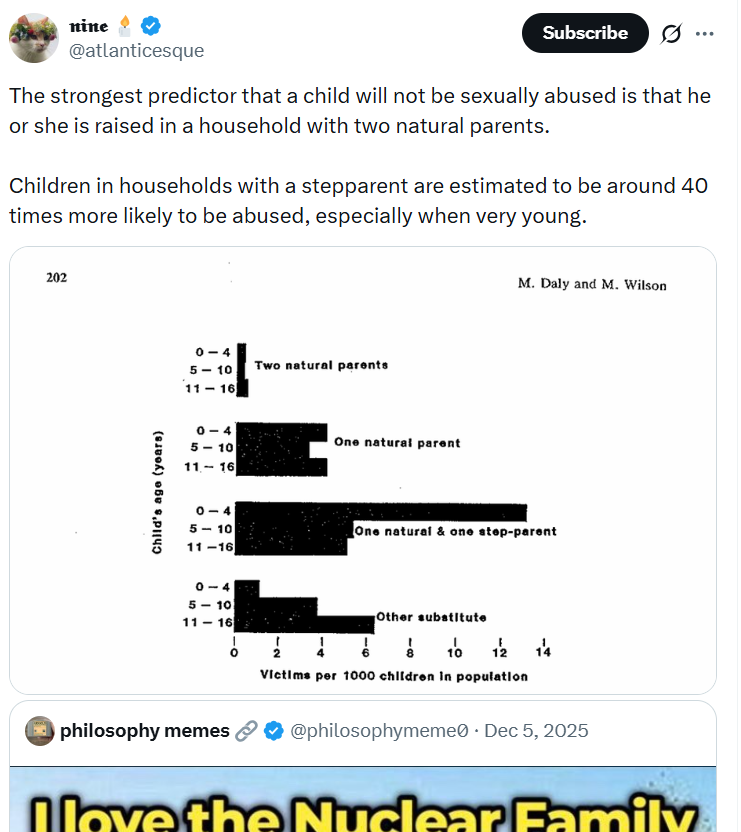Click the Dec 5, 2025 timestamp
The image size is (741, 832).
pos(537,731)
